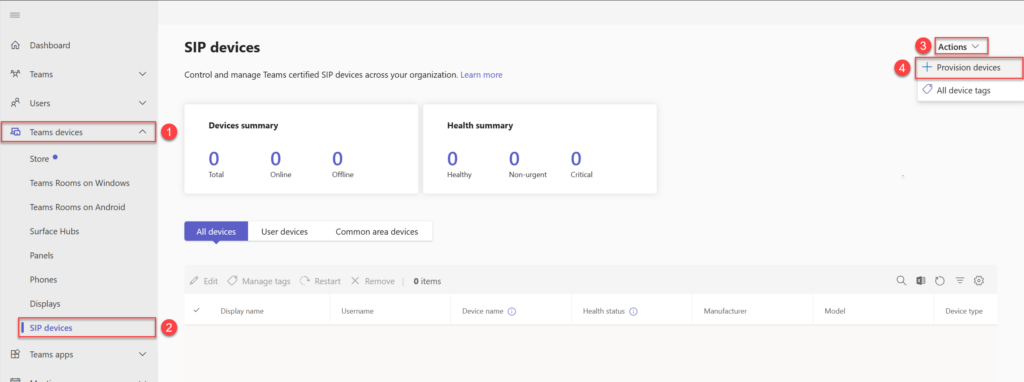1024x382 pixels.
Task: Expand the Teams section chevron
Action: coord(143,74)
